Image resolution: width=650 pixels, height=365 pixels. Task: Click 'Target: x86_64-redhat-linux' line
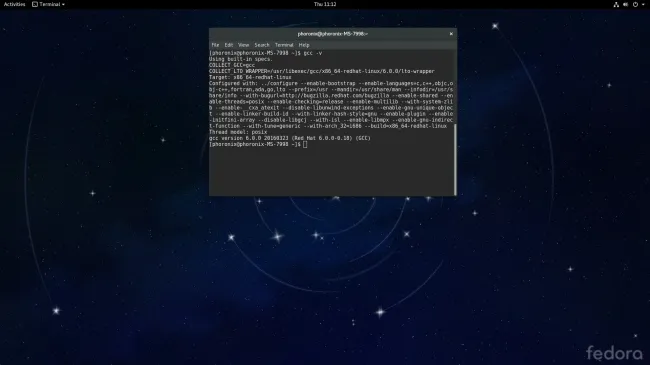pos(250,78)
